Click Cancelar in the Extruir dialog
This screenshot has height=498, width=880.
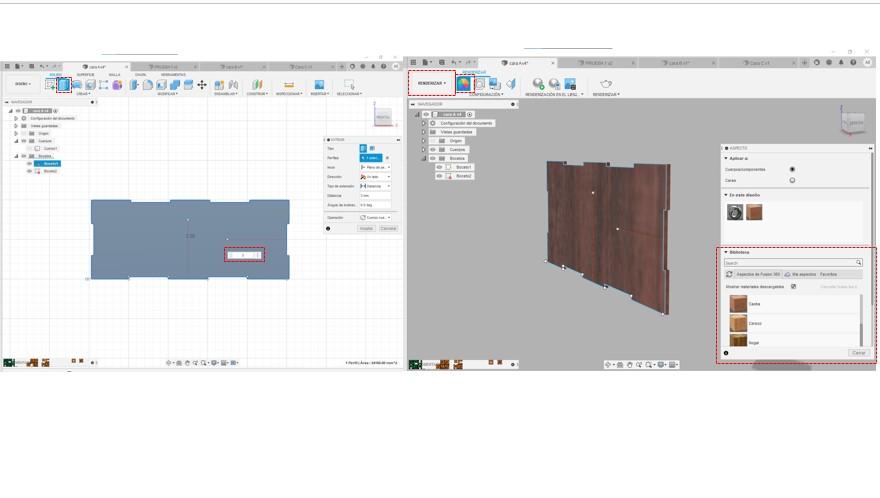pyautogui.click(x=388, y=229)
